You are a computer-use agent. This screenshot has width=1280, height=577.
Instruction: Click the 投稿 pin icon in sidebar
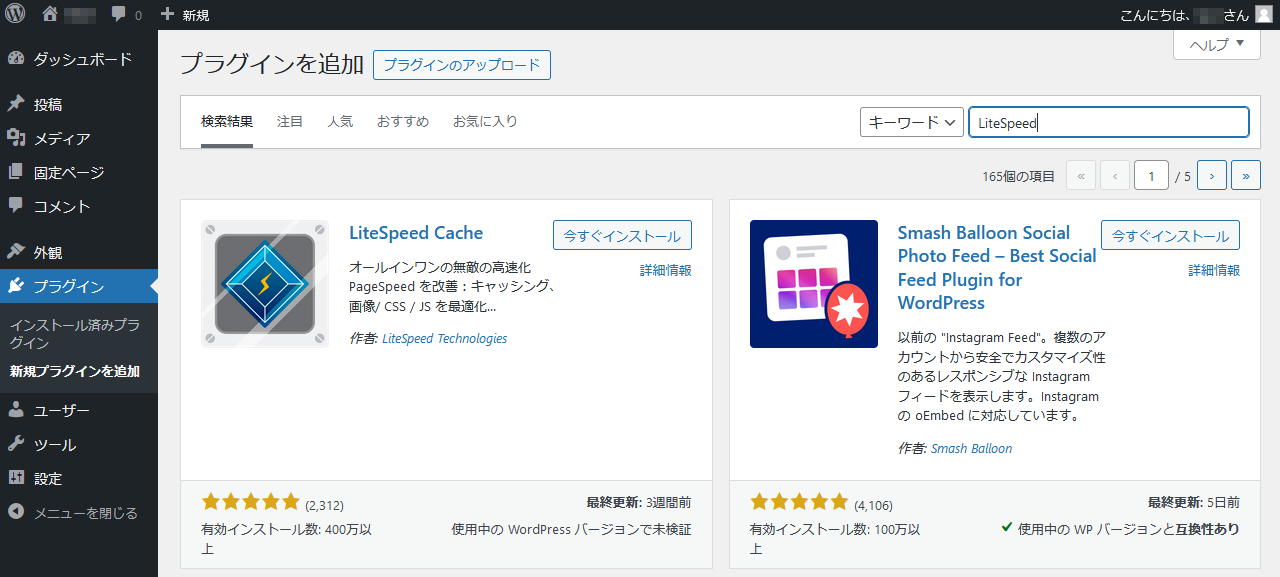(15, 104)
